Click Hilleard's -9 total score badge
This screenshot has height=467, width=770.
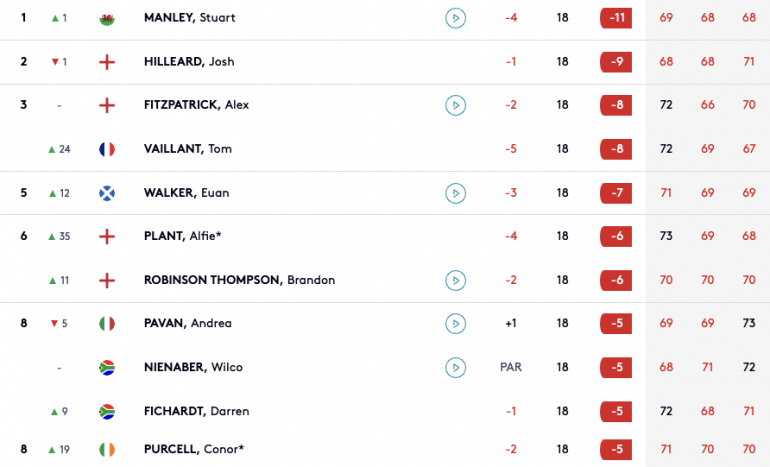tap(616, 62)
